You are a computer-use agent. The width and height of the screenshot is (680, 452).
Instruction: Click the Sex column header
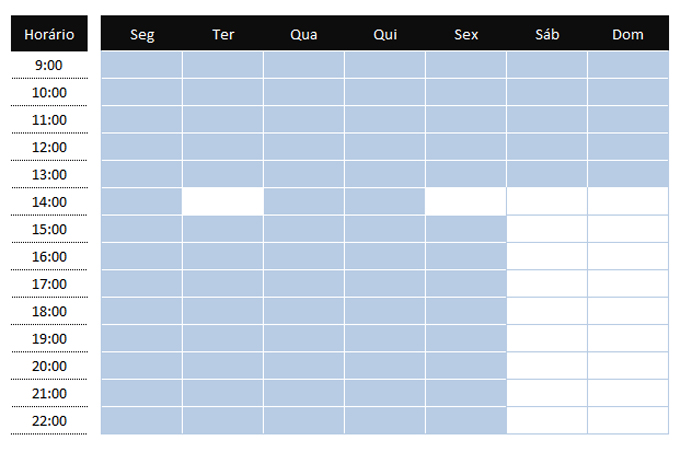[466, 34]
